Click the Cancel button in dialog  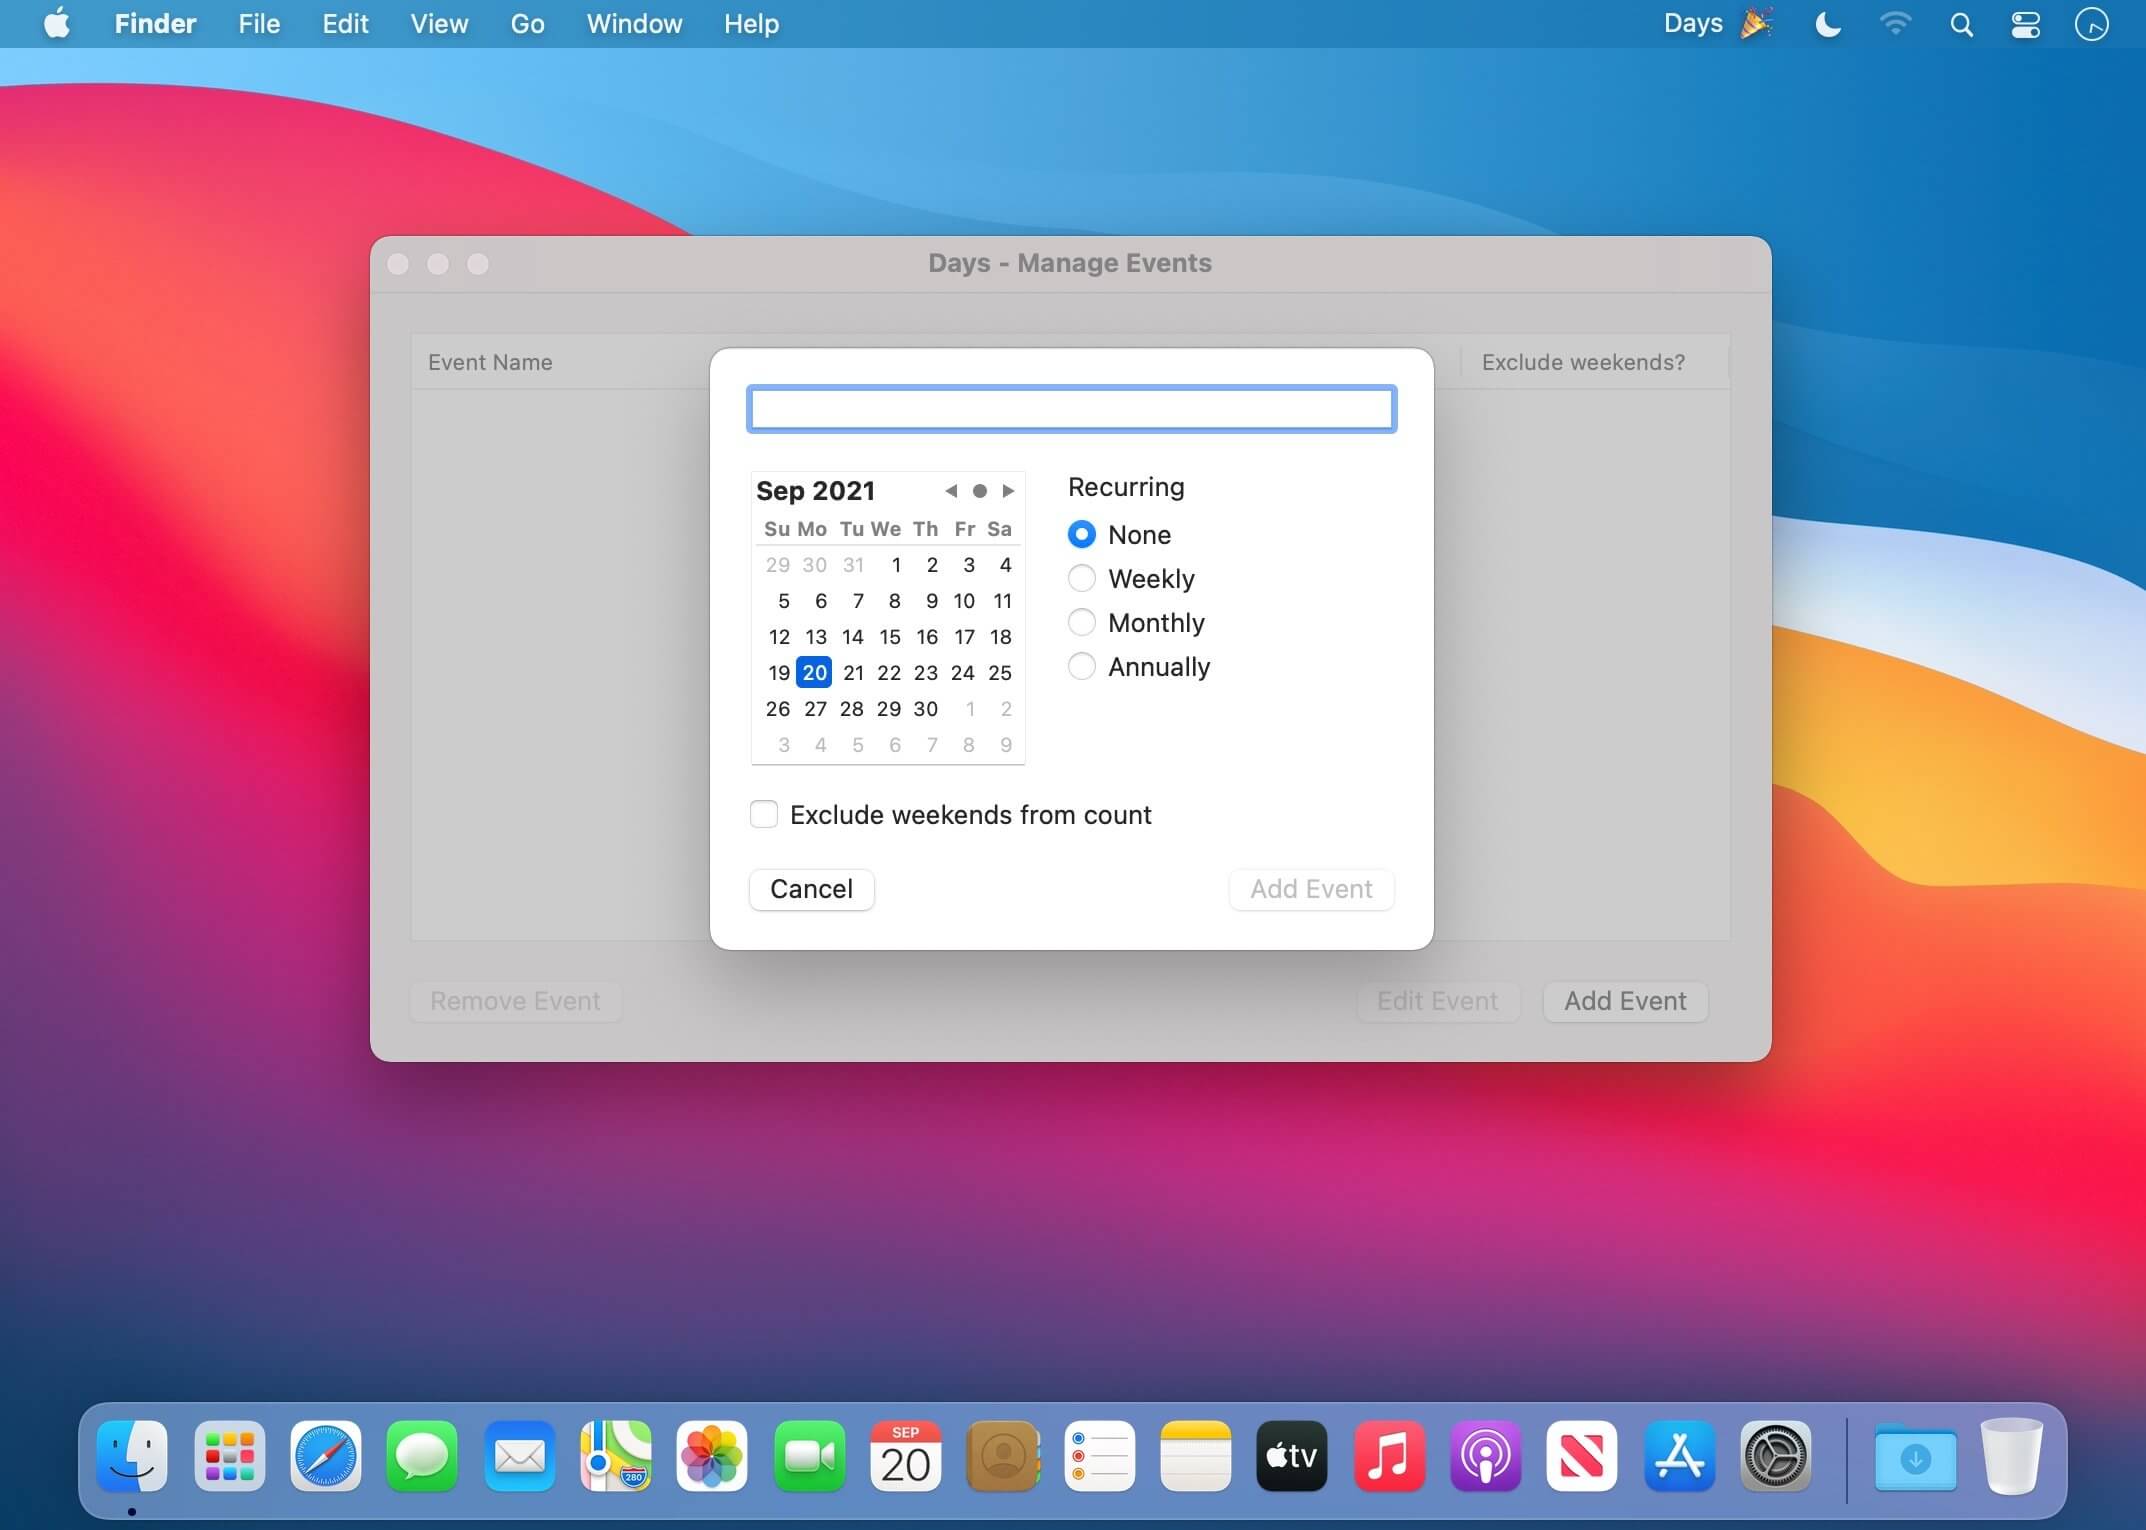(811, 889)
